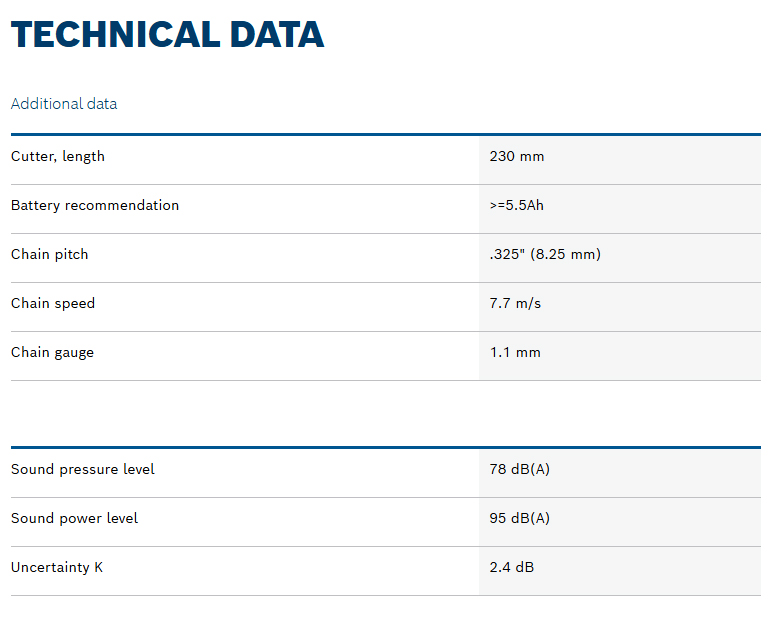
Task: Click the blue line above Sound pressure level
Action: [385, 447]
